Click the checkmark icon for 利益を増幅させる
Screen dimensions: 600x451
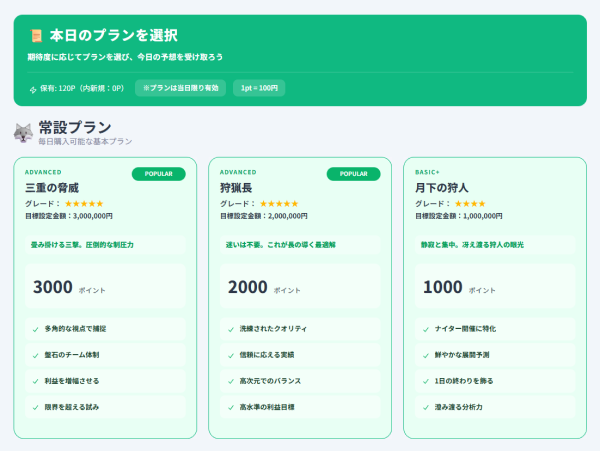click(36, 381)
